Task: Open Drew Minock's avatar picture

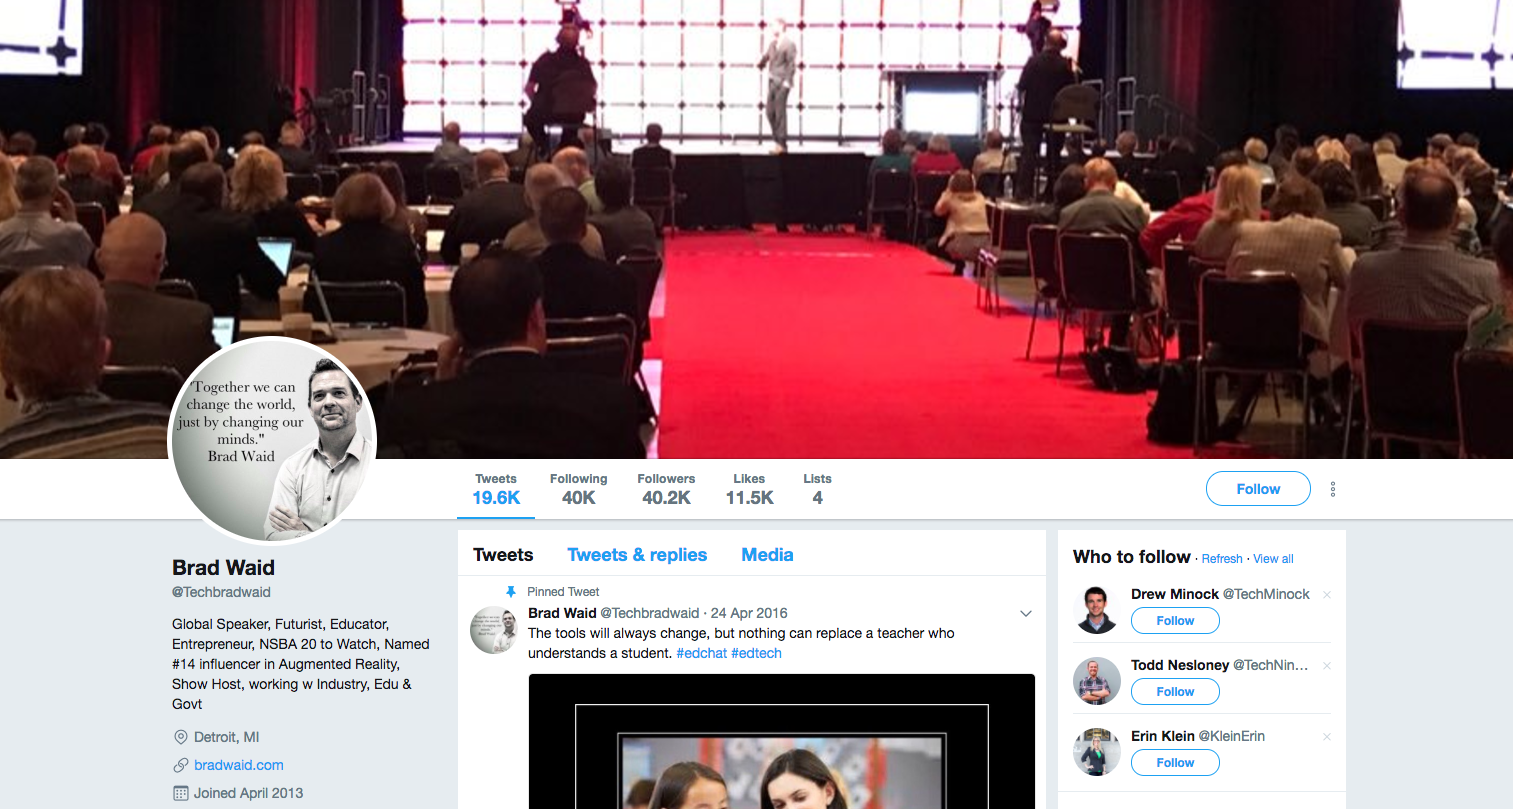Action: point(1097,610)
